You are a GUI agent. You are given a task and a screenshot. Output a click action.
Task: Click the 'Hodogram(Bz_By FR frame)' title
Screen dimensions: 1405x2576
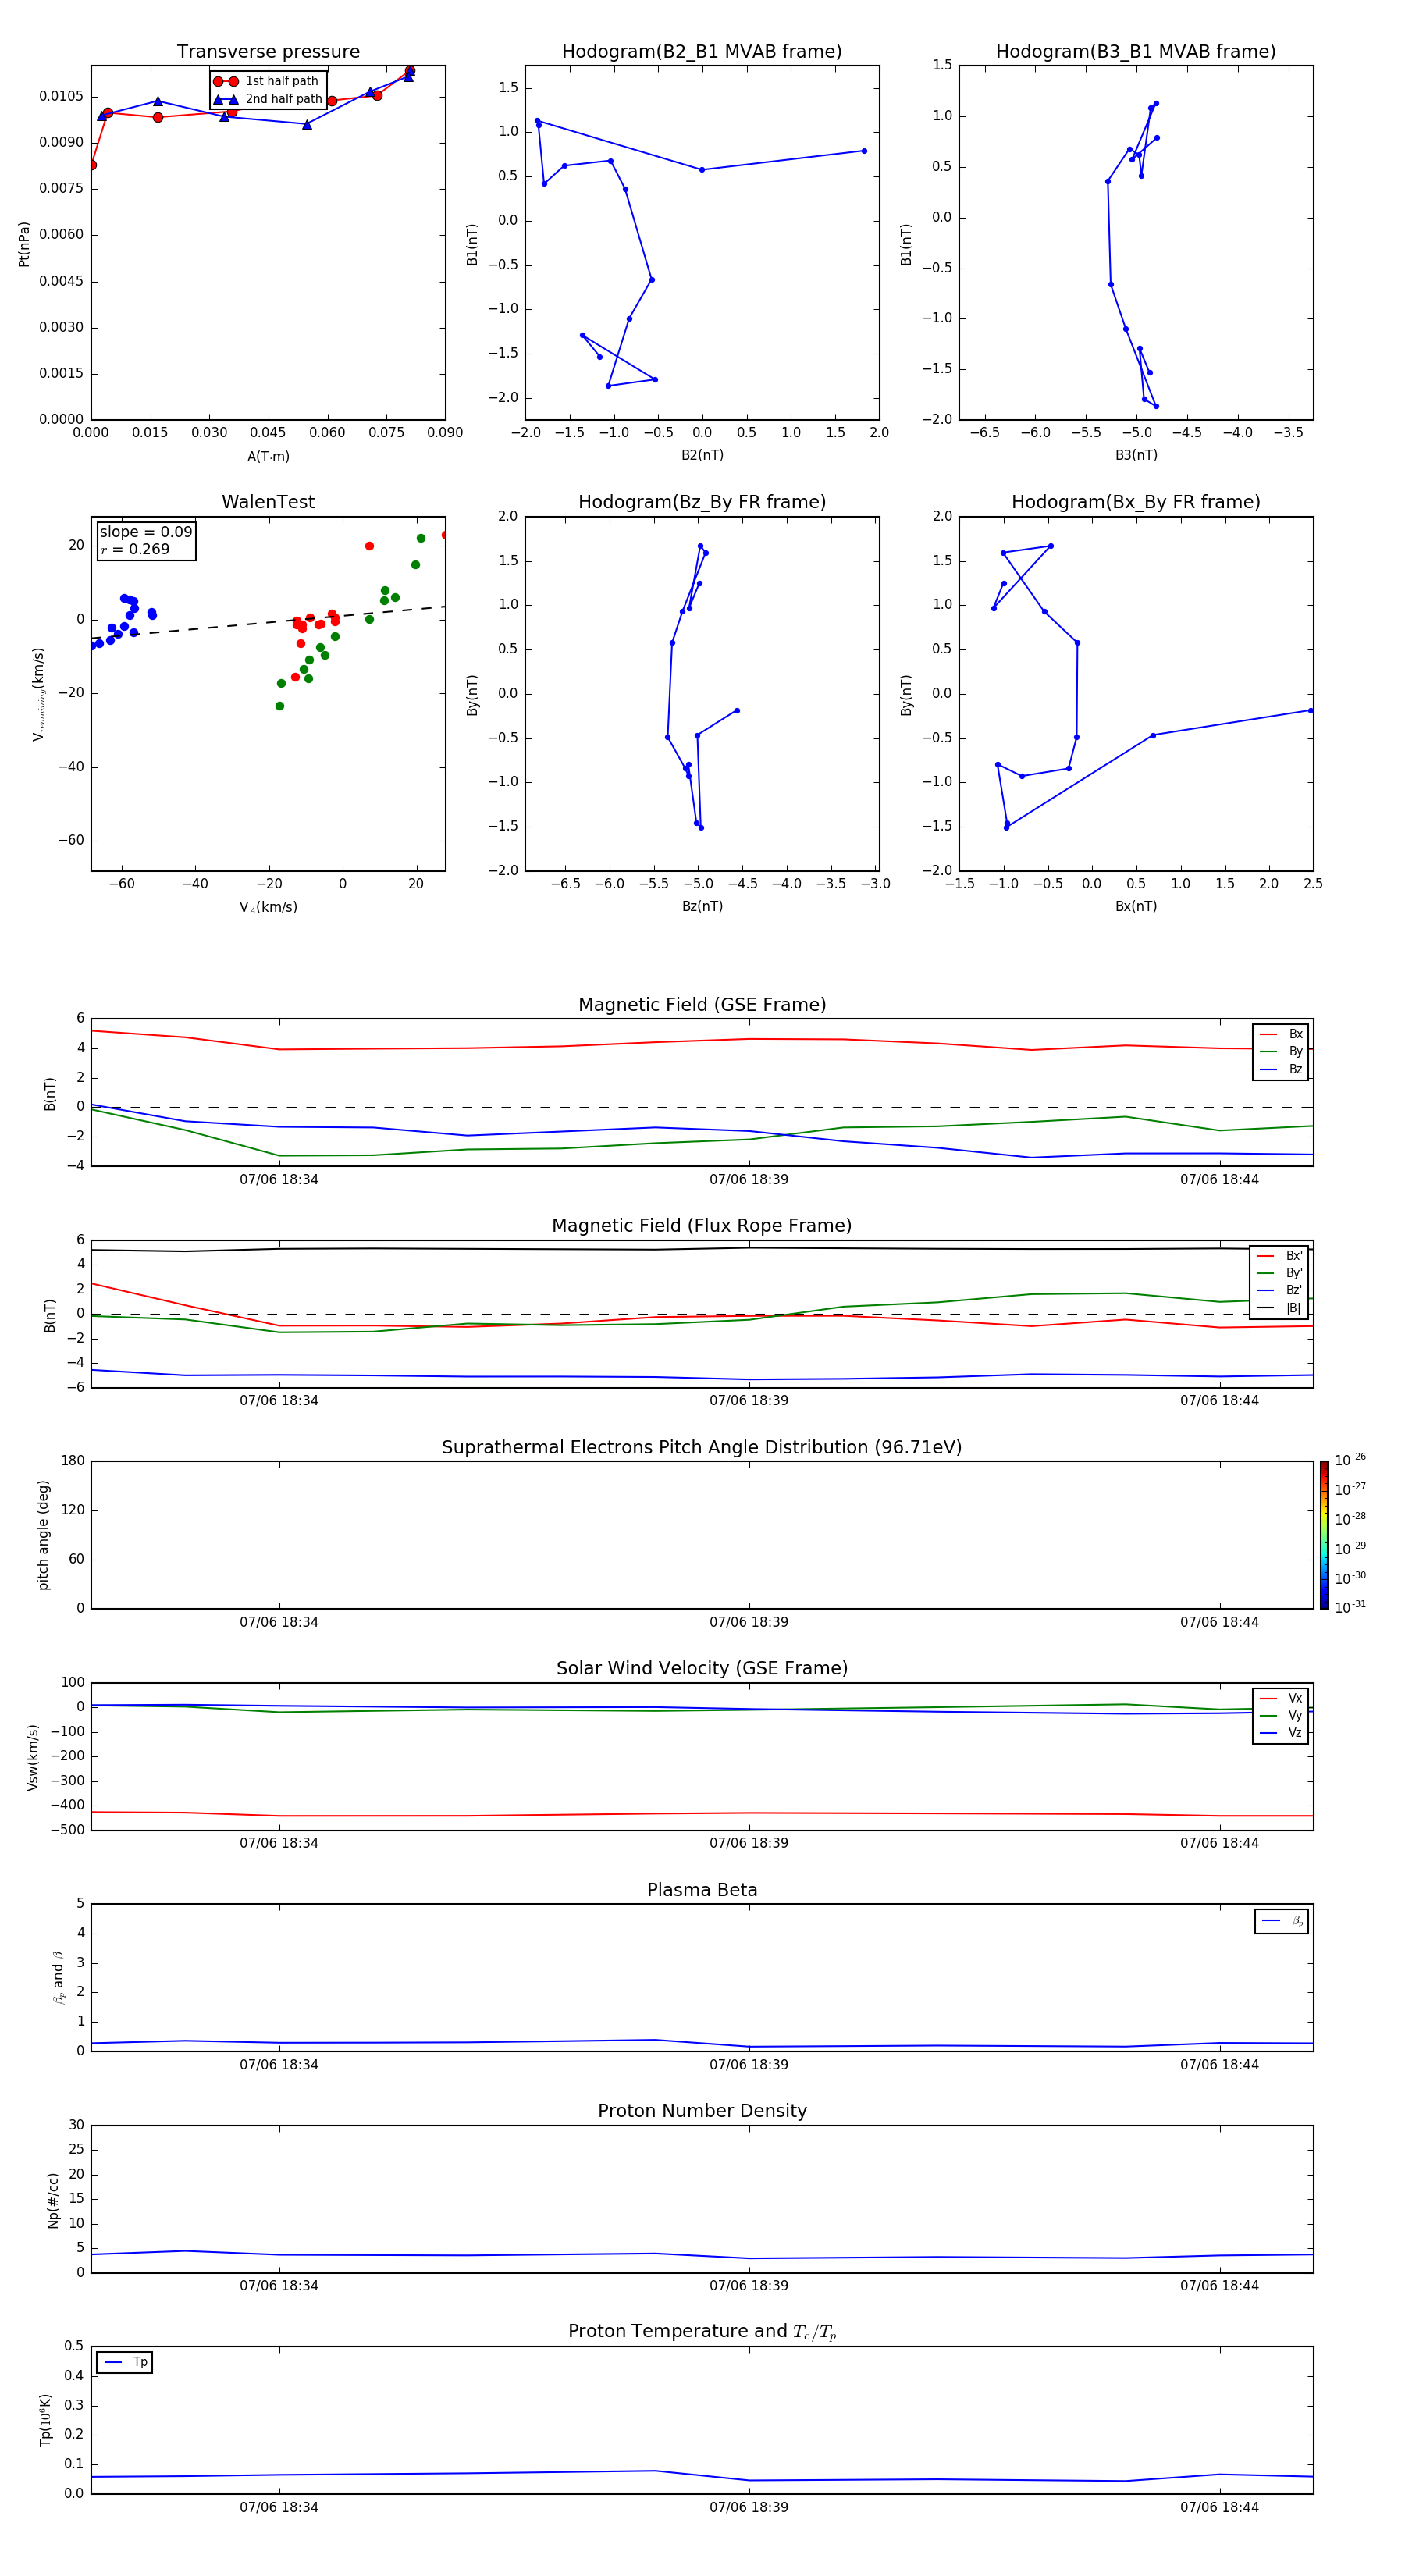[702, 502]
